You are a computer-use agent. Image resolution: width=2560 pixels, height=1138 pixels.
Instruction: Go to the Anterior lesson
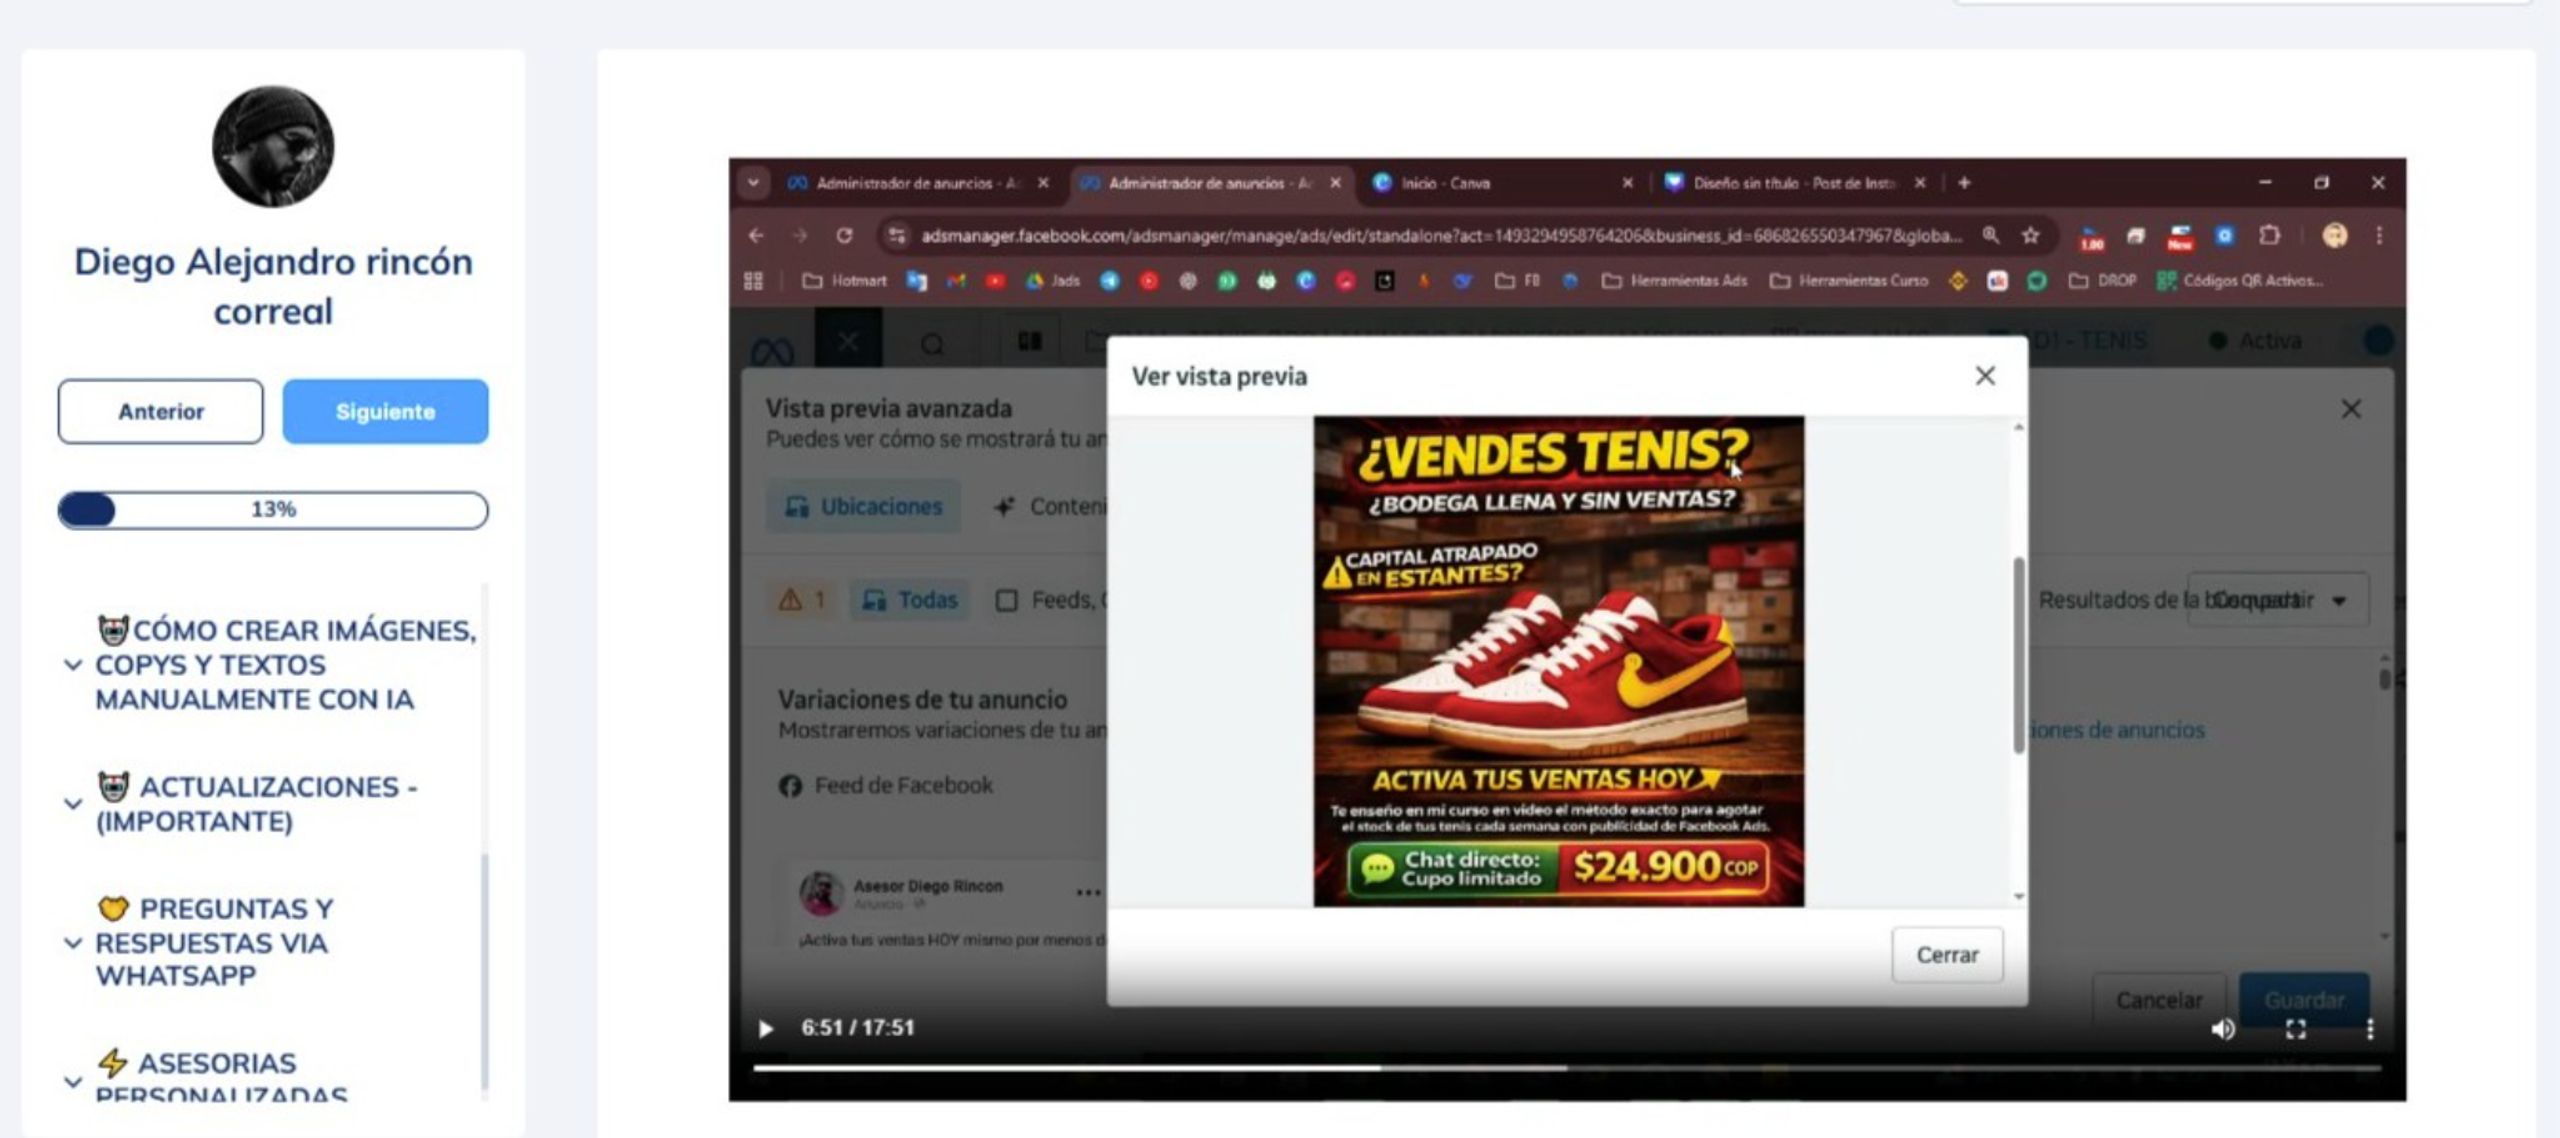(160, 411)
